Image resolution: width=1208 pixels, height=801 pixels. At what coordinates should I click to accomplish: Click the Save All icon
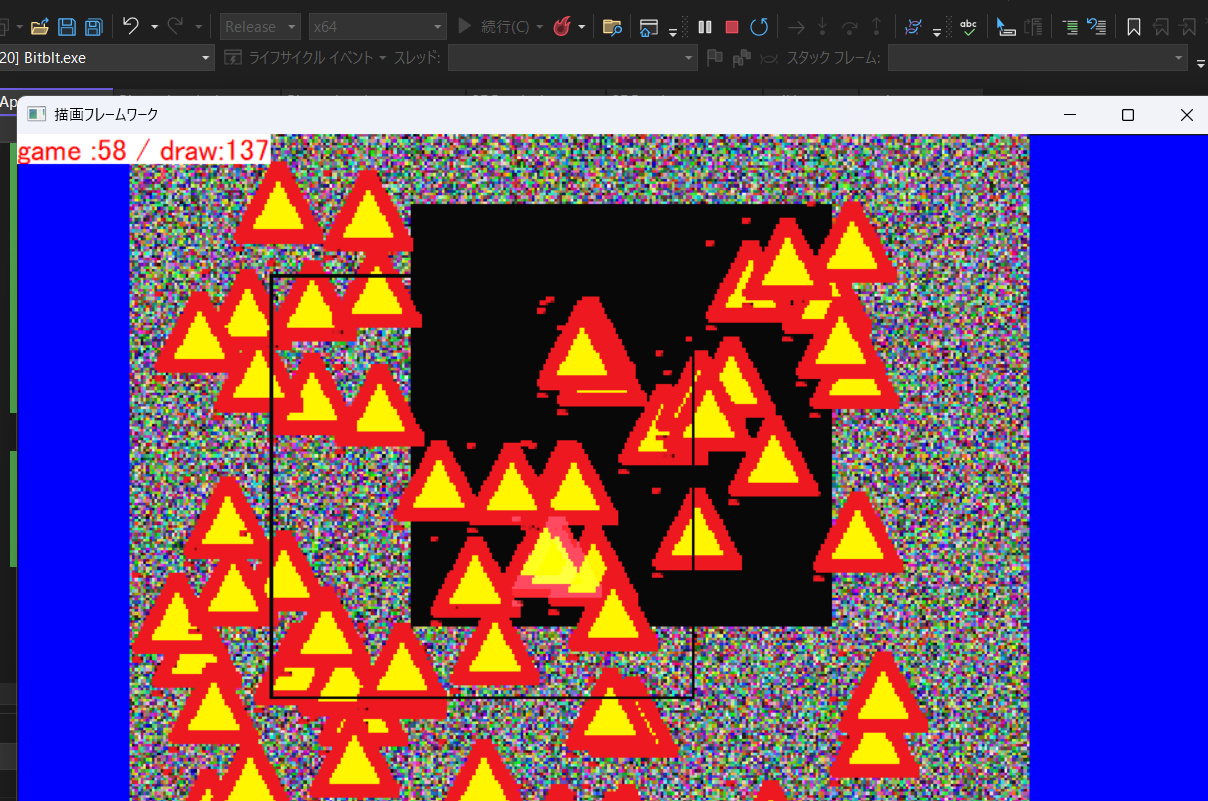93,27
